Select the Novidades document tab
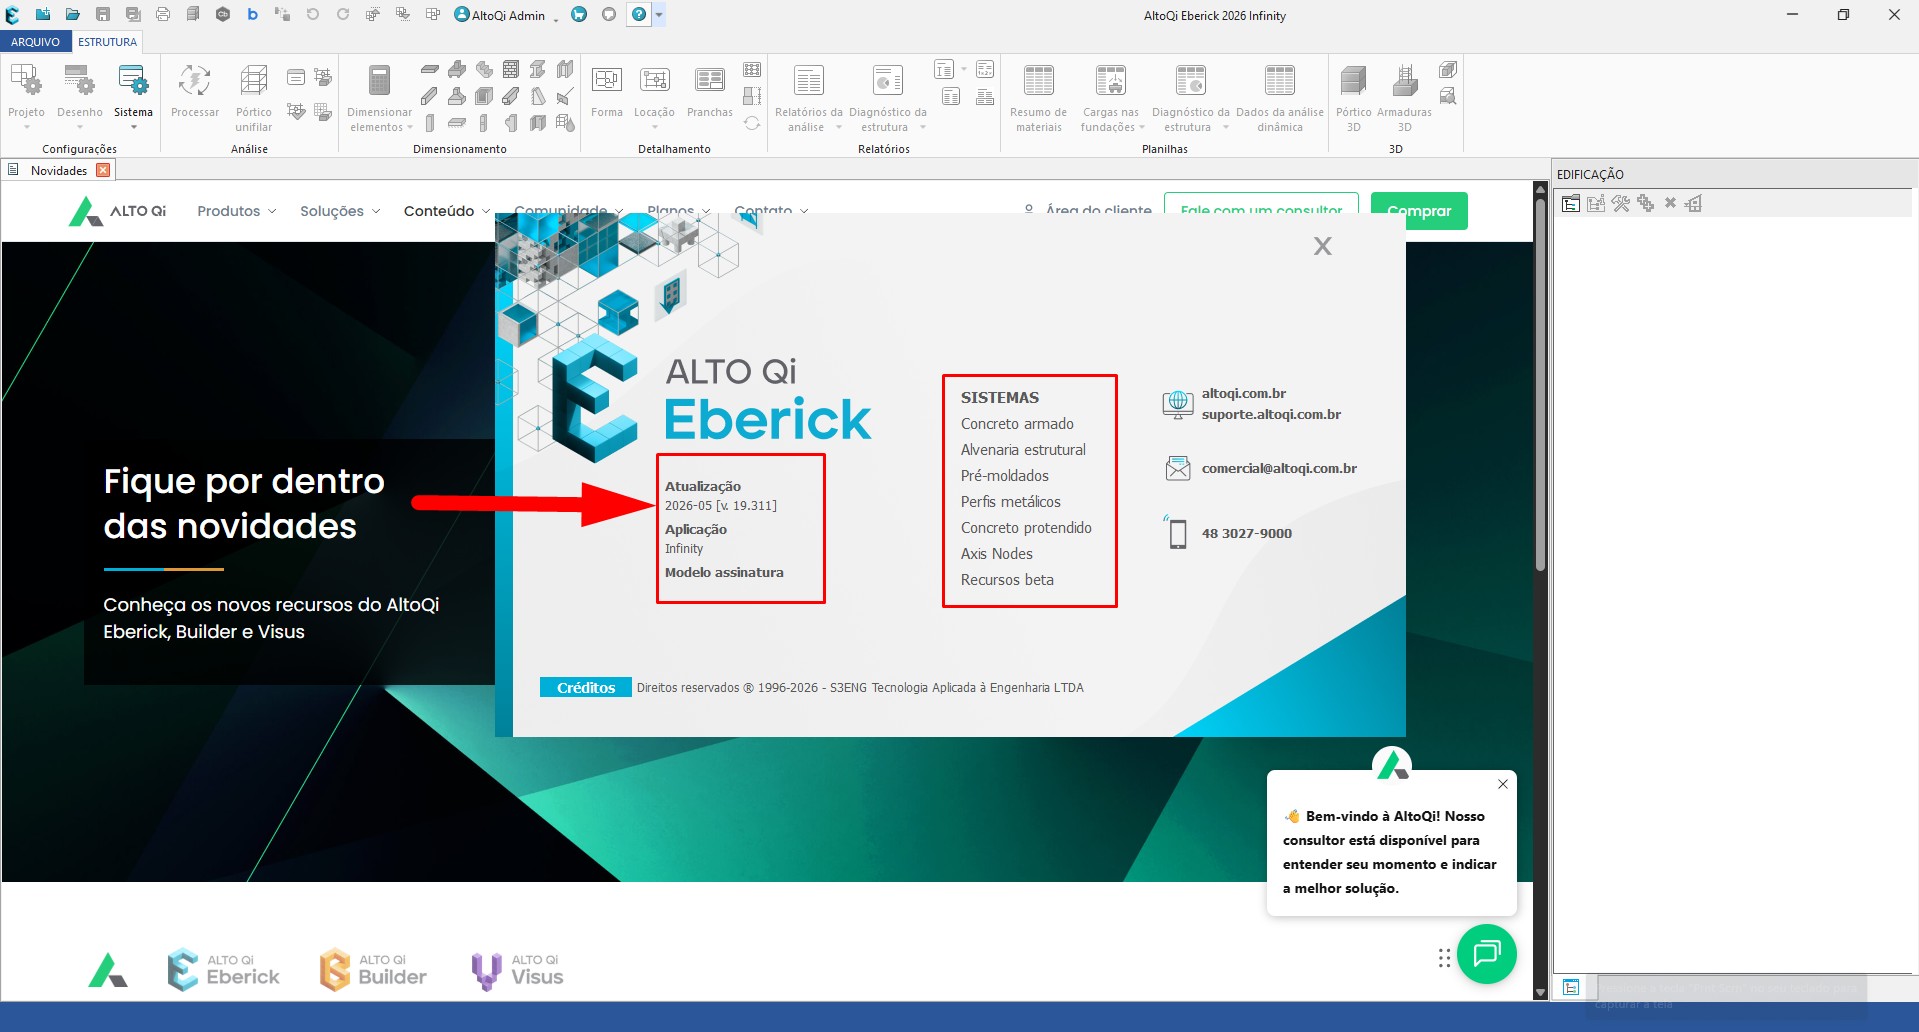The height and width of the screenshot is (1032, 1919). (x=59, y=170)
